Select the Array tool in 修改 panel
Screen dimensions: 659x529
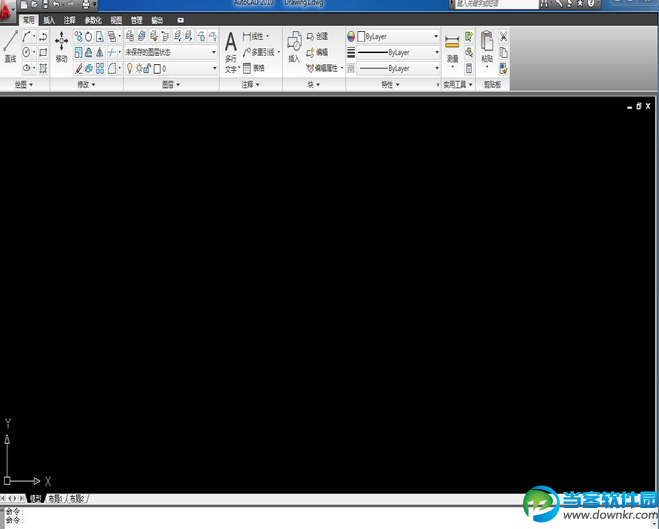pos(100,68)
